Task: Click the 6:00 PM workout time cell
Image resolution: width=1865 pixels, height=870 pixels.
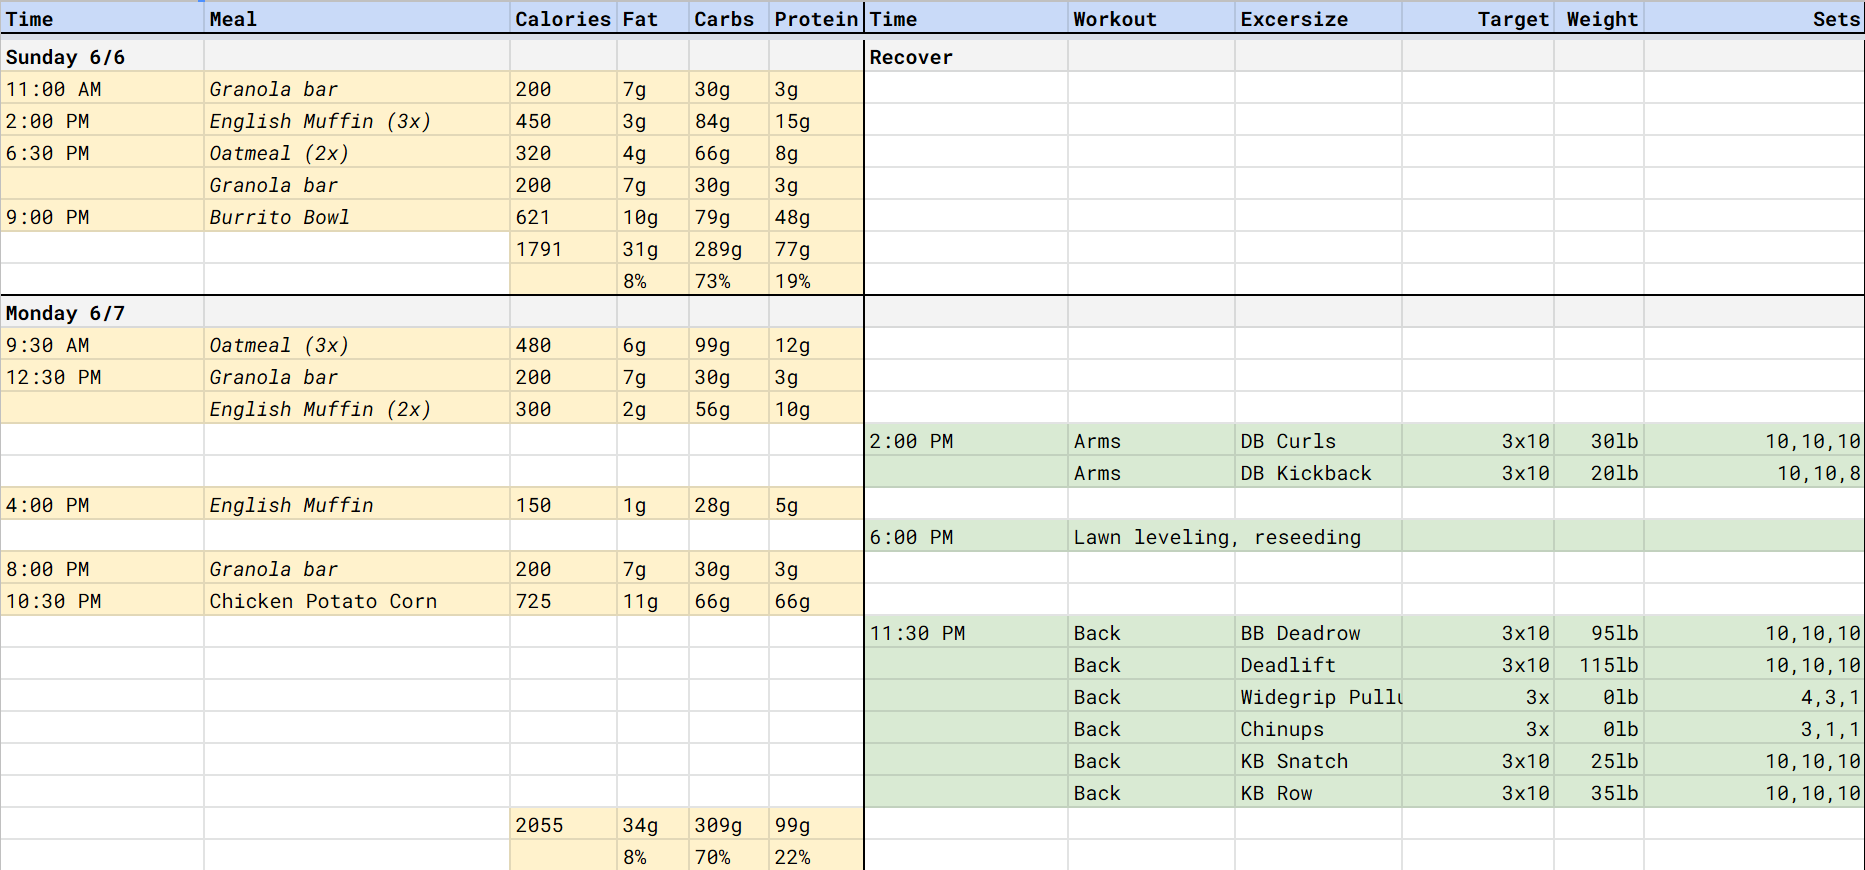Action: (966, 536)
